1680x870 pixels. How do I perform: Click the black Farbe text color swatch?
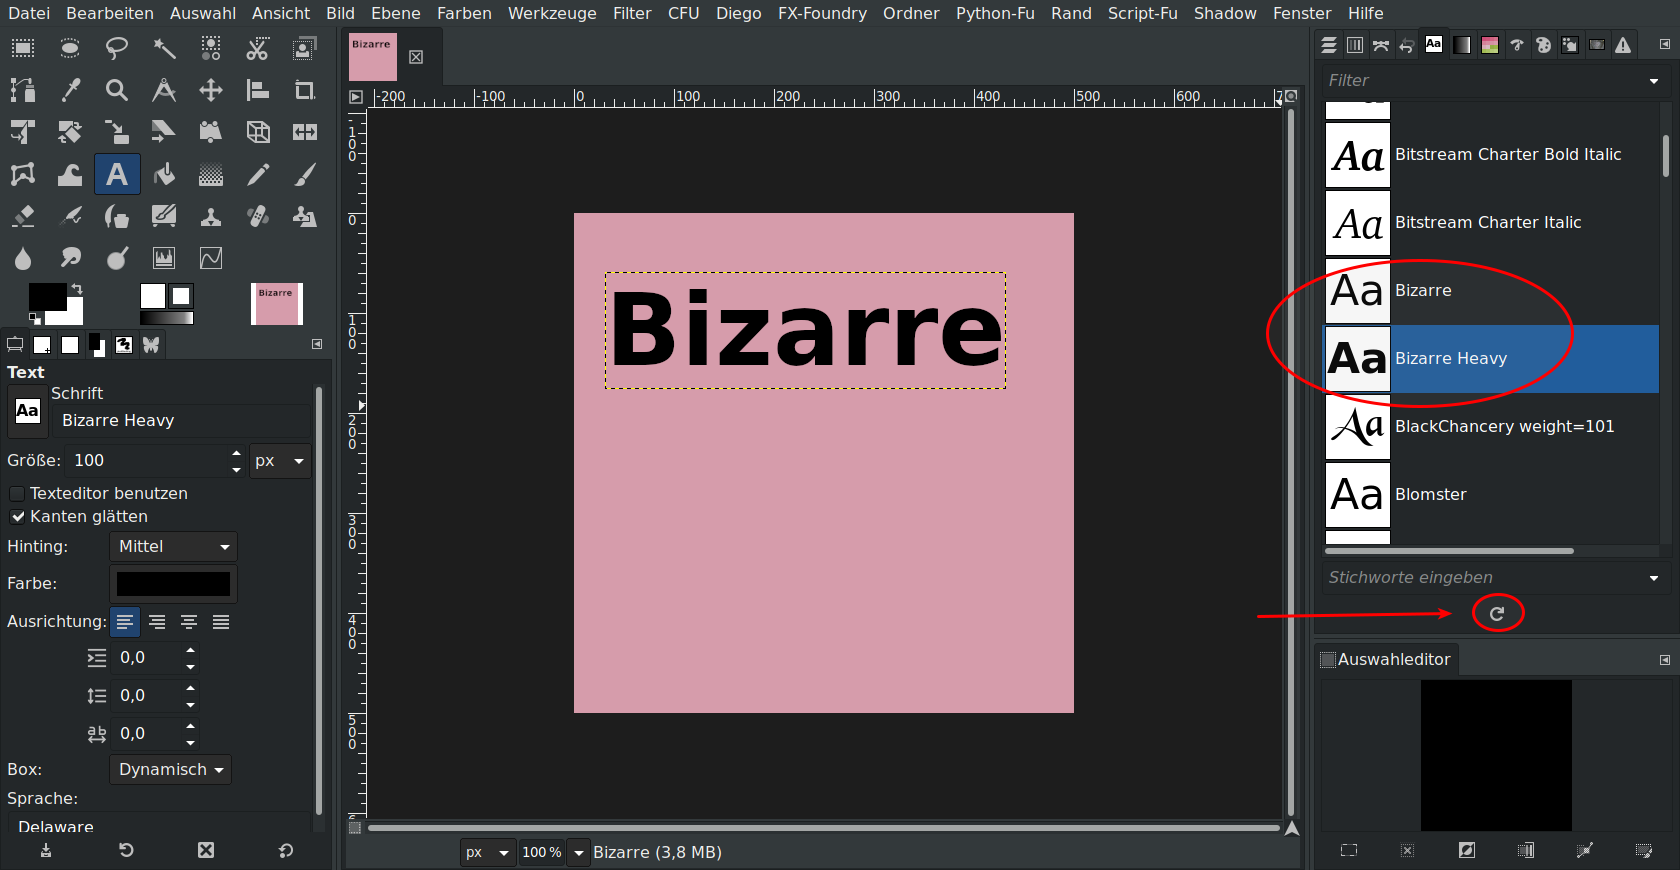[173, 584]
